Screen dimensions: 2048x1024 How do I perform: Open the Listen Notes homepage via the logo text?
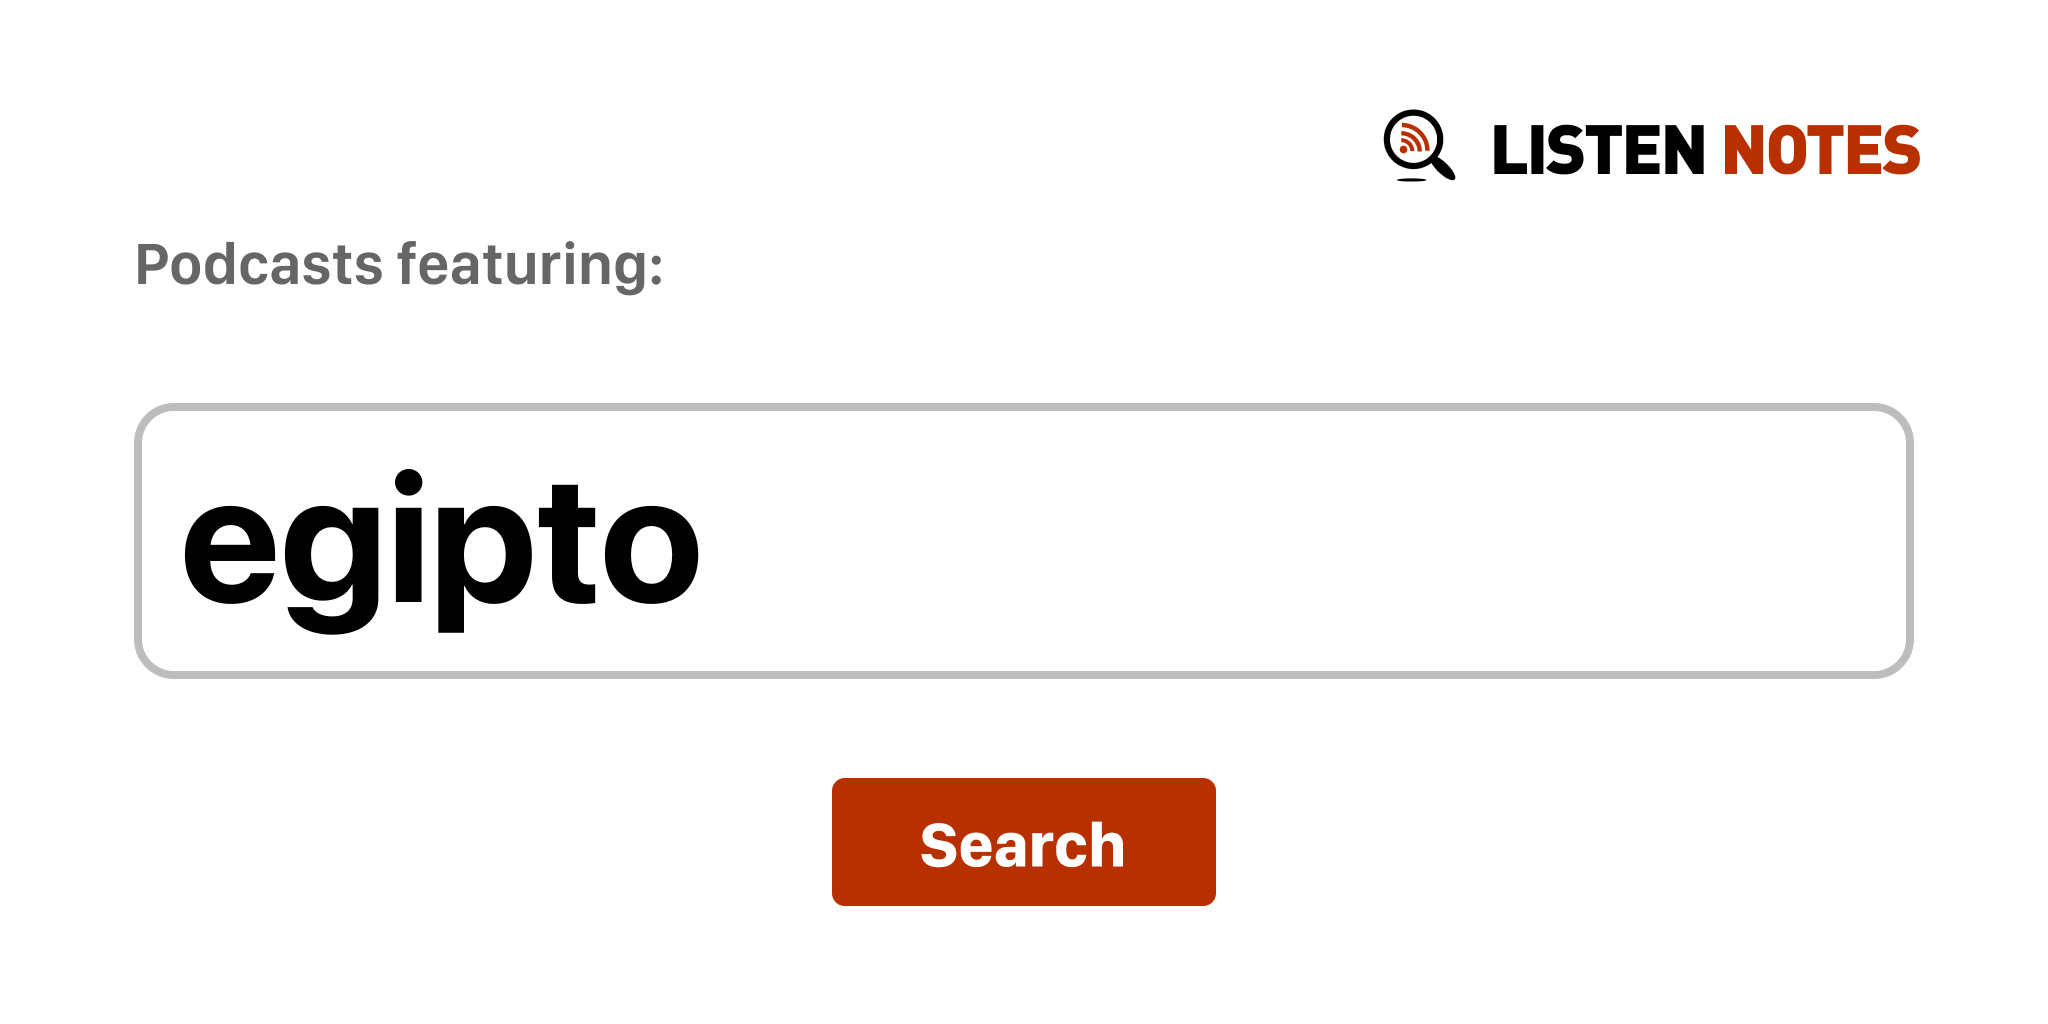point(1706,150)
